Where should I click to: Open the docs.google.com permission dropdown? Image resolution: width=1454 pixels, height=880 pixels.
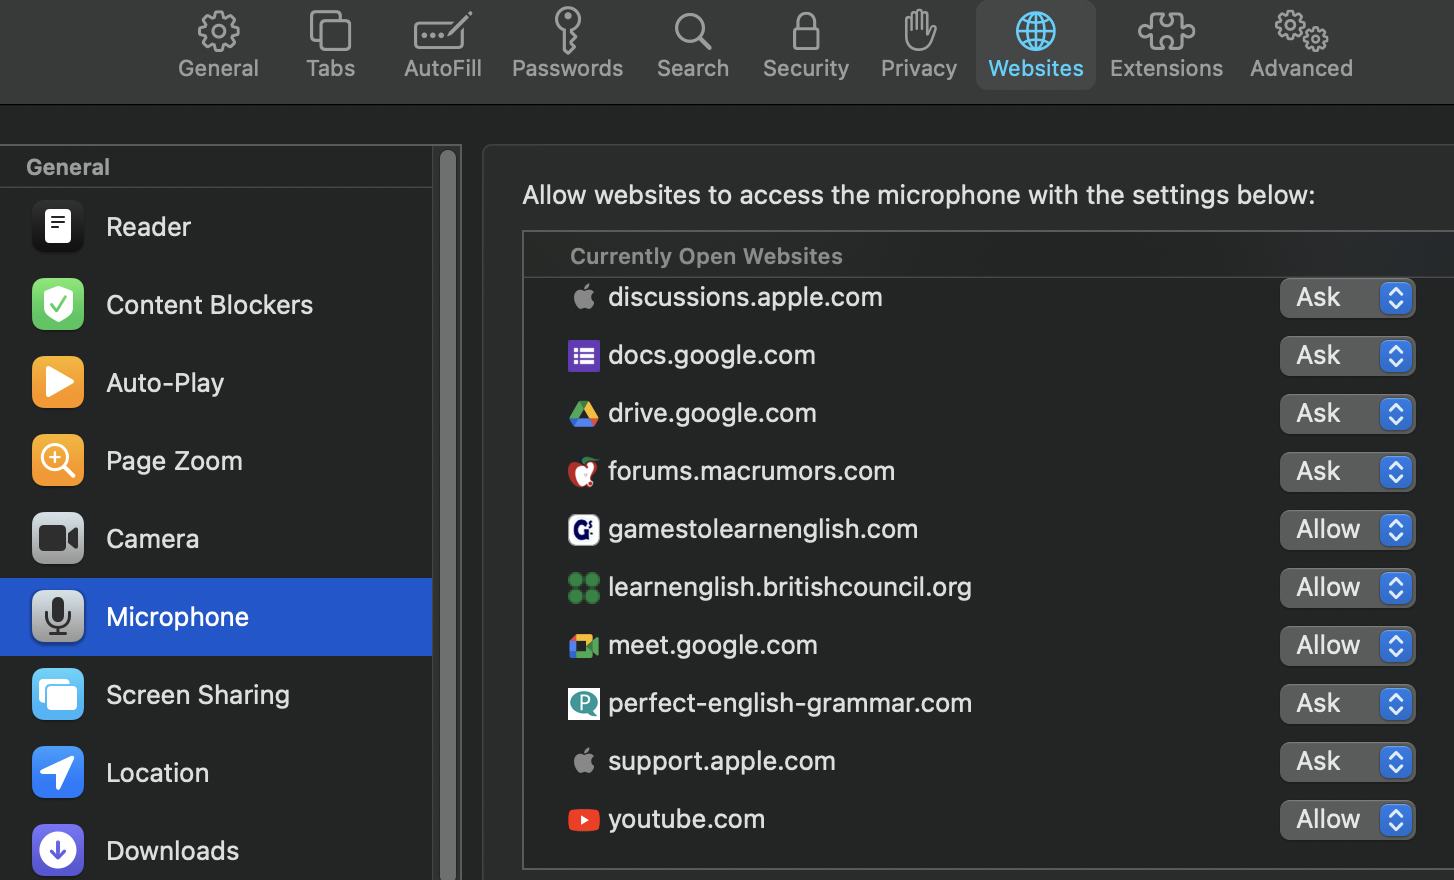pyautogui.click(x=1347, y=355)
